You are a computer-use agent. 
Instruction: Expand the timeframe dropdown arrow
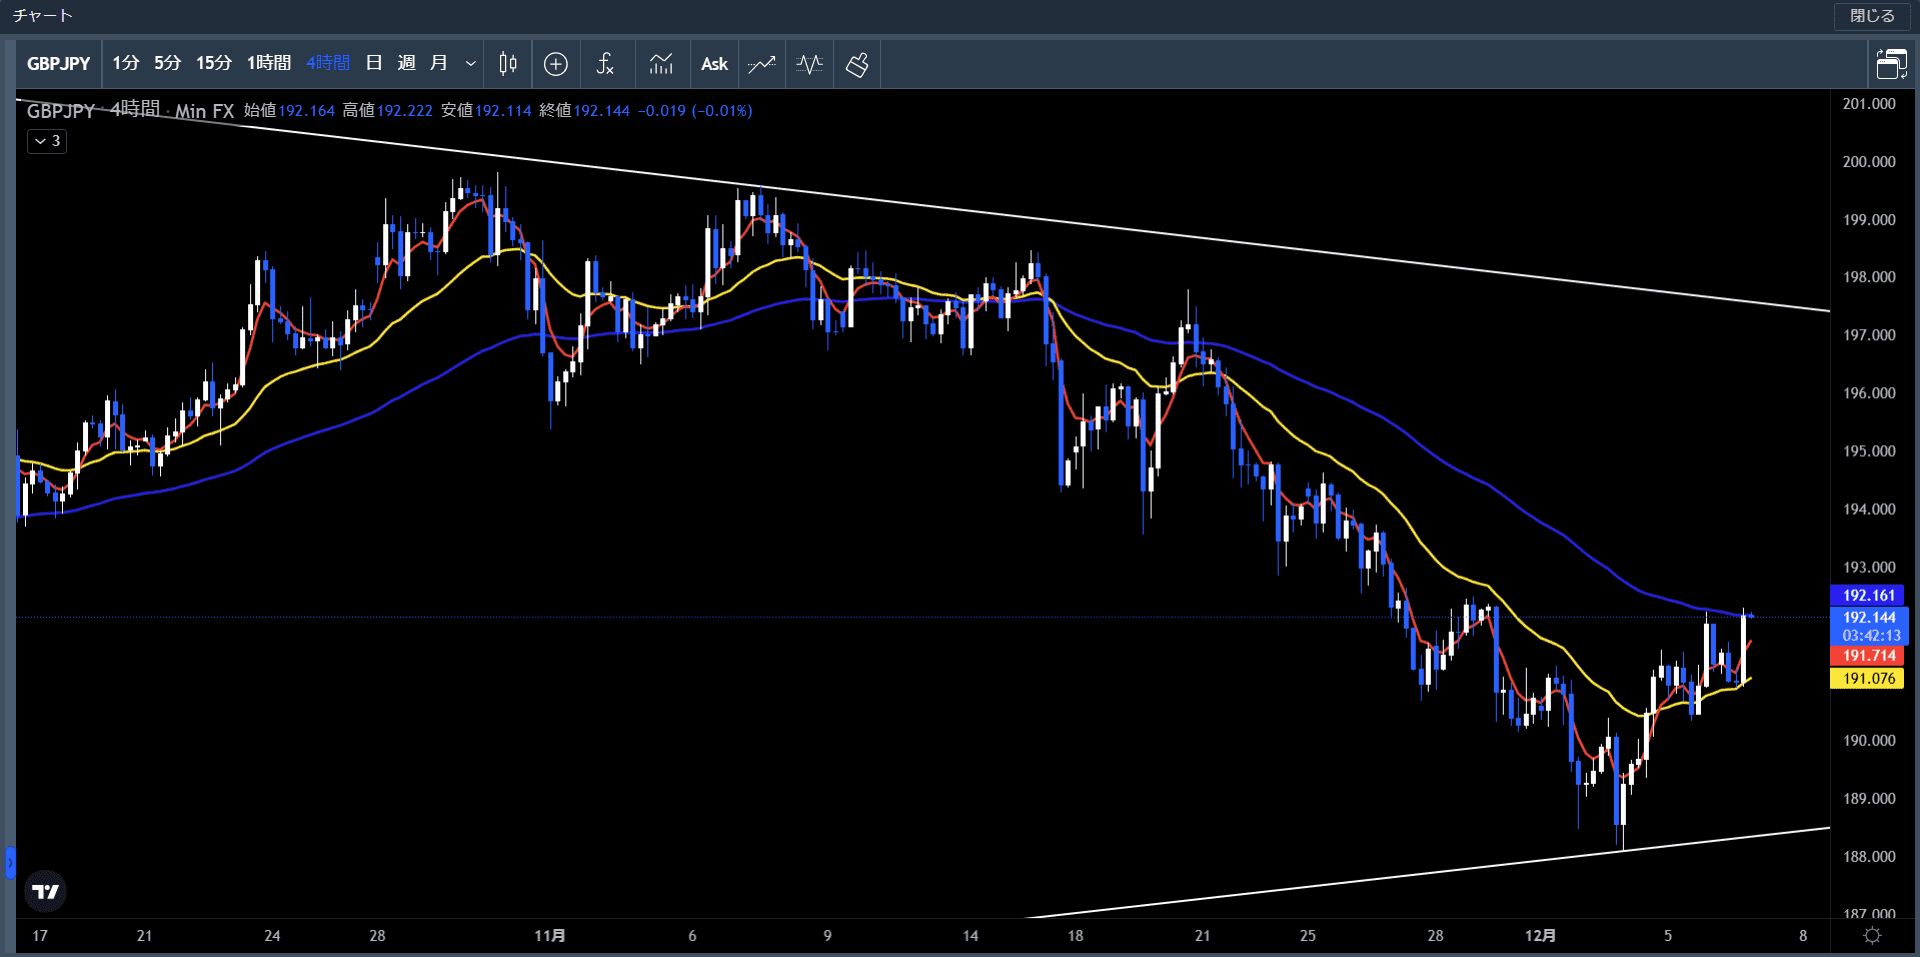click(470, 64)
